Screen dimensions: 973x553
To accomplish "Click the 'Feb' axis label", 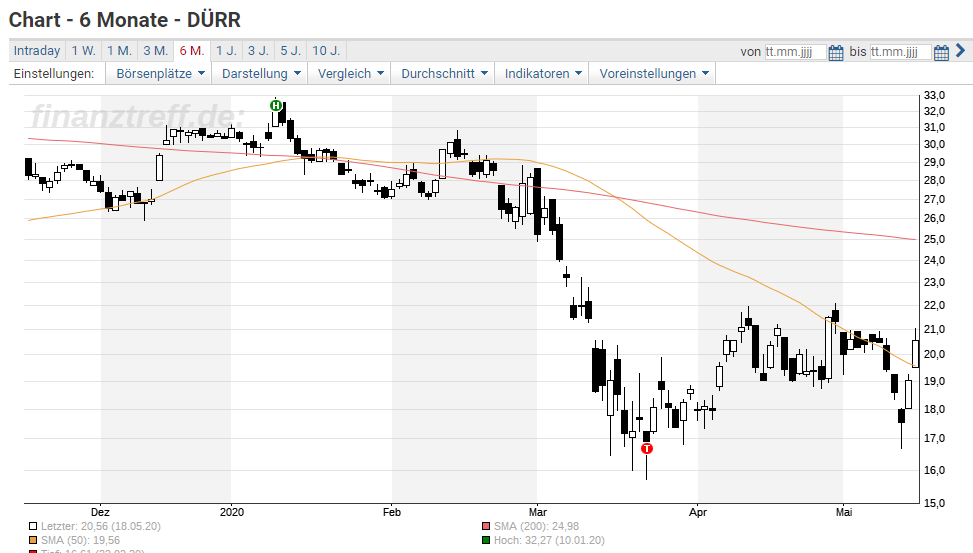I will tap(392, 512).
